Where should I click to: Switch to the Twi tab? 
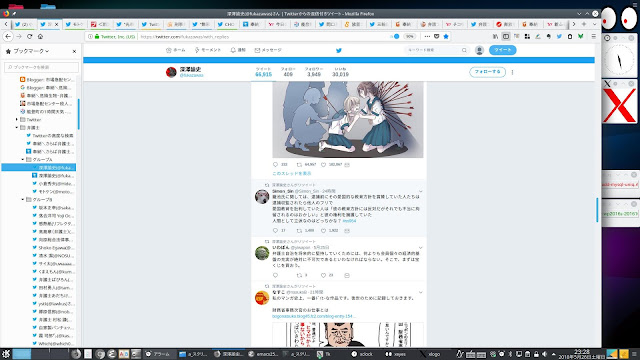click(151, 24)
